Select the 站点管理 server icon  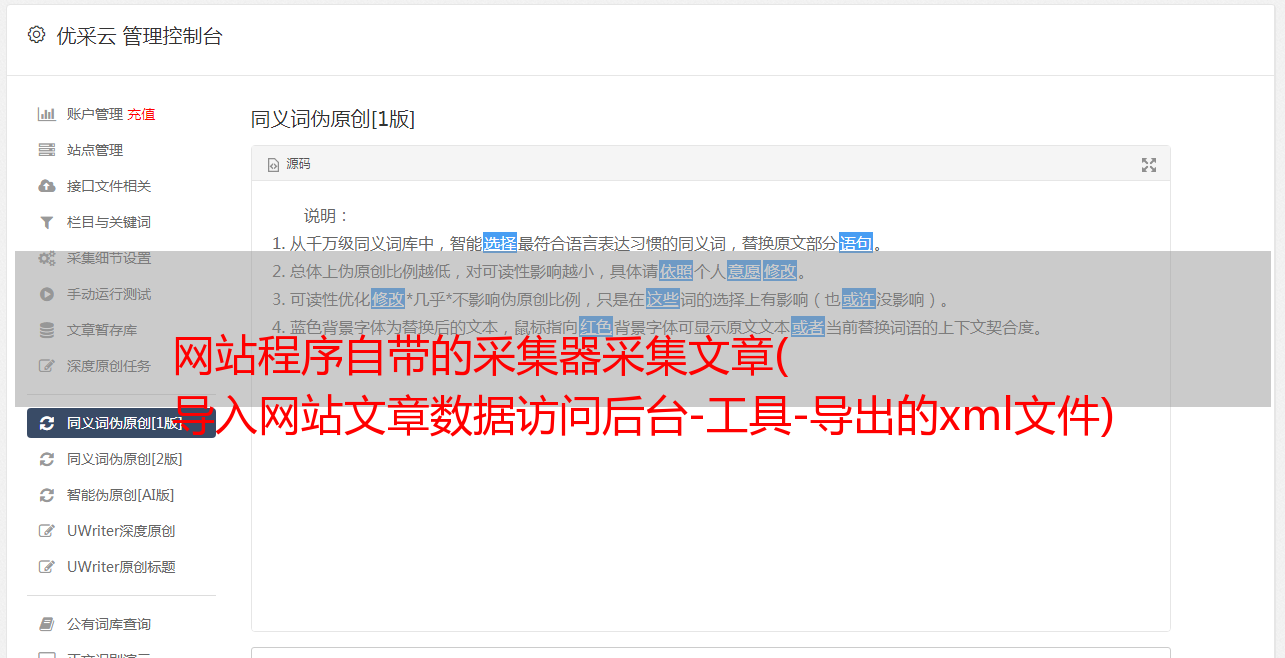pos(46,150)
